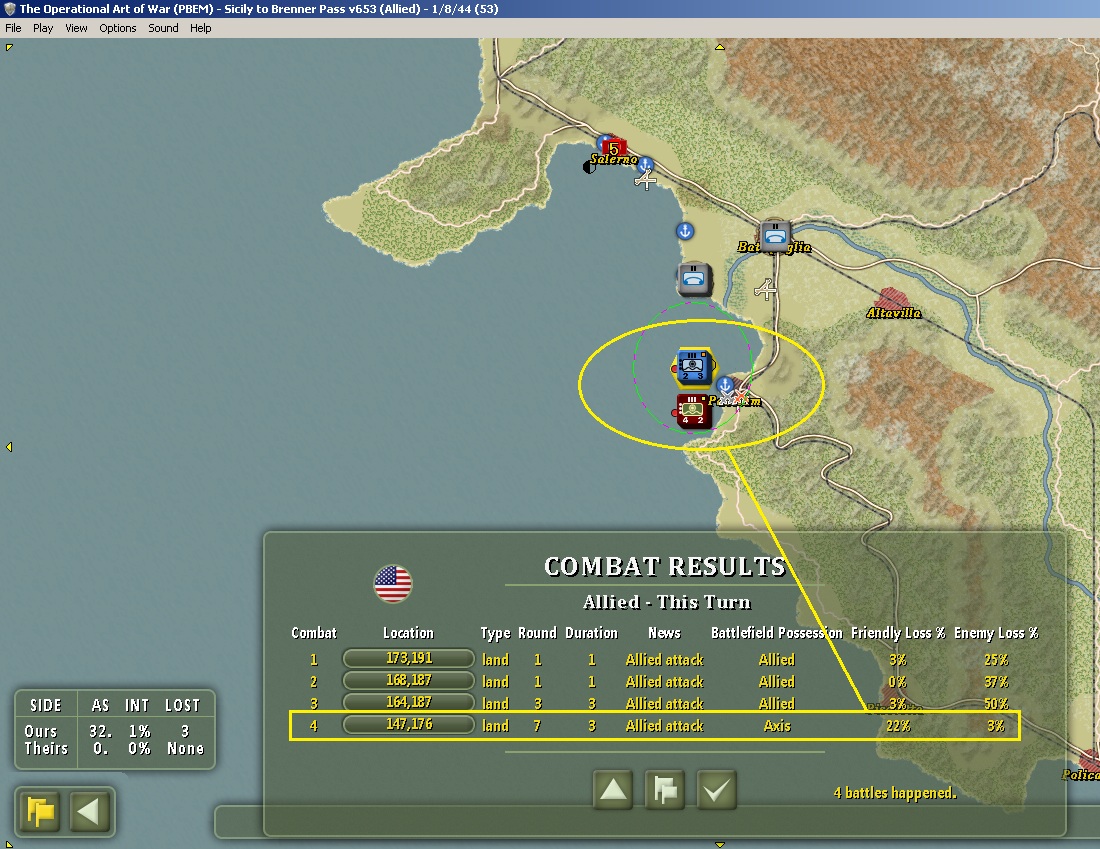The image size is (1100, 849).
Task: Go to location 164,187
Action: click(409, 702)
